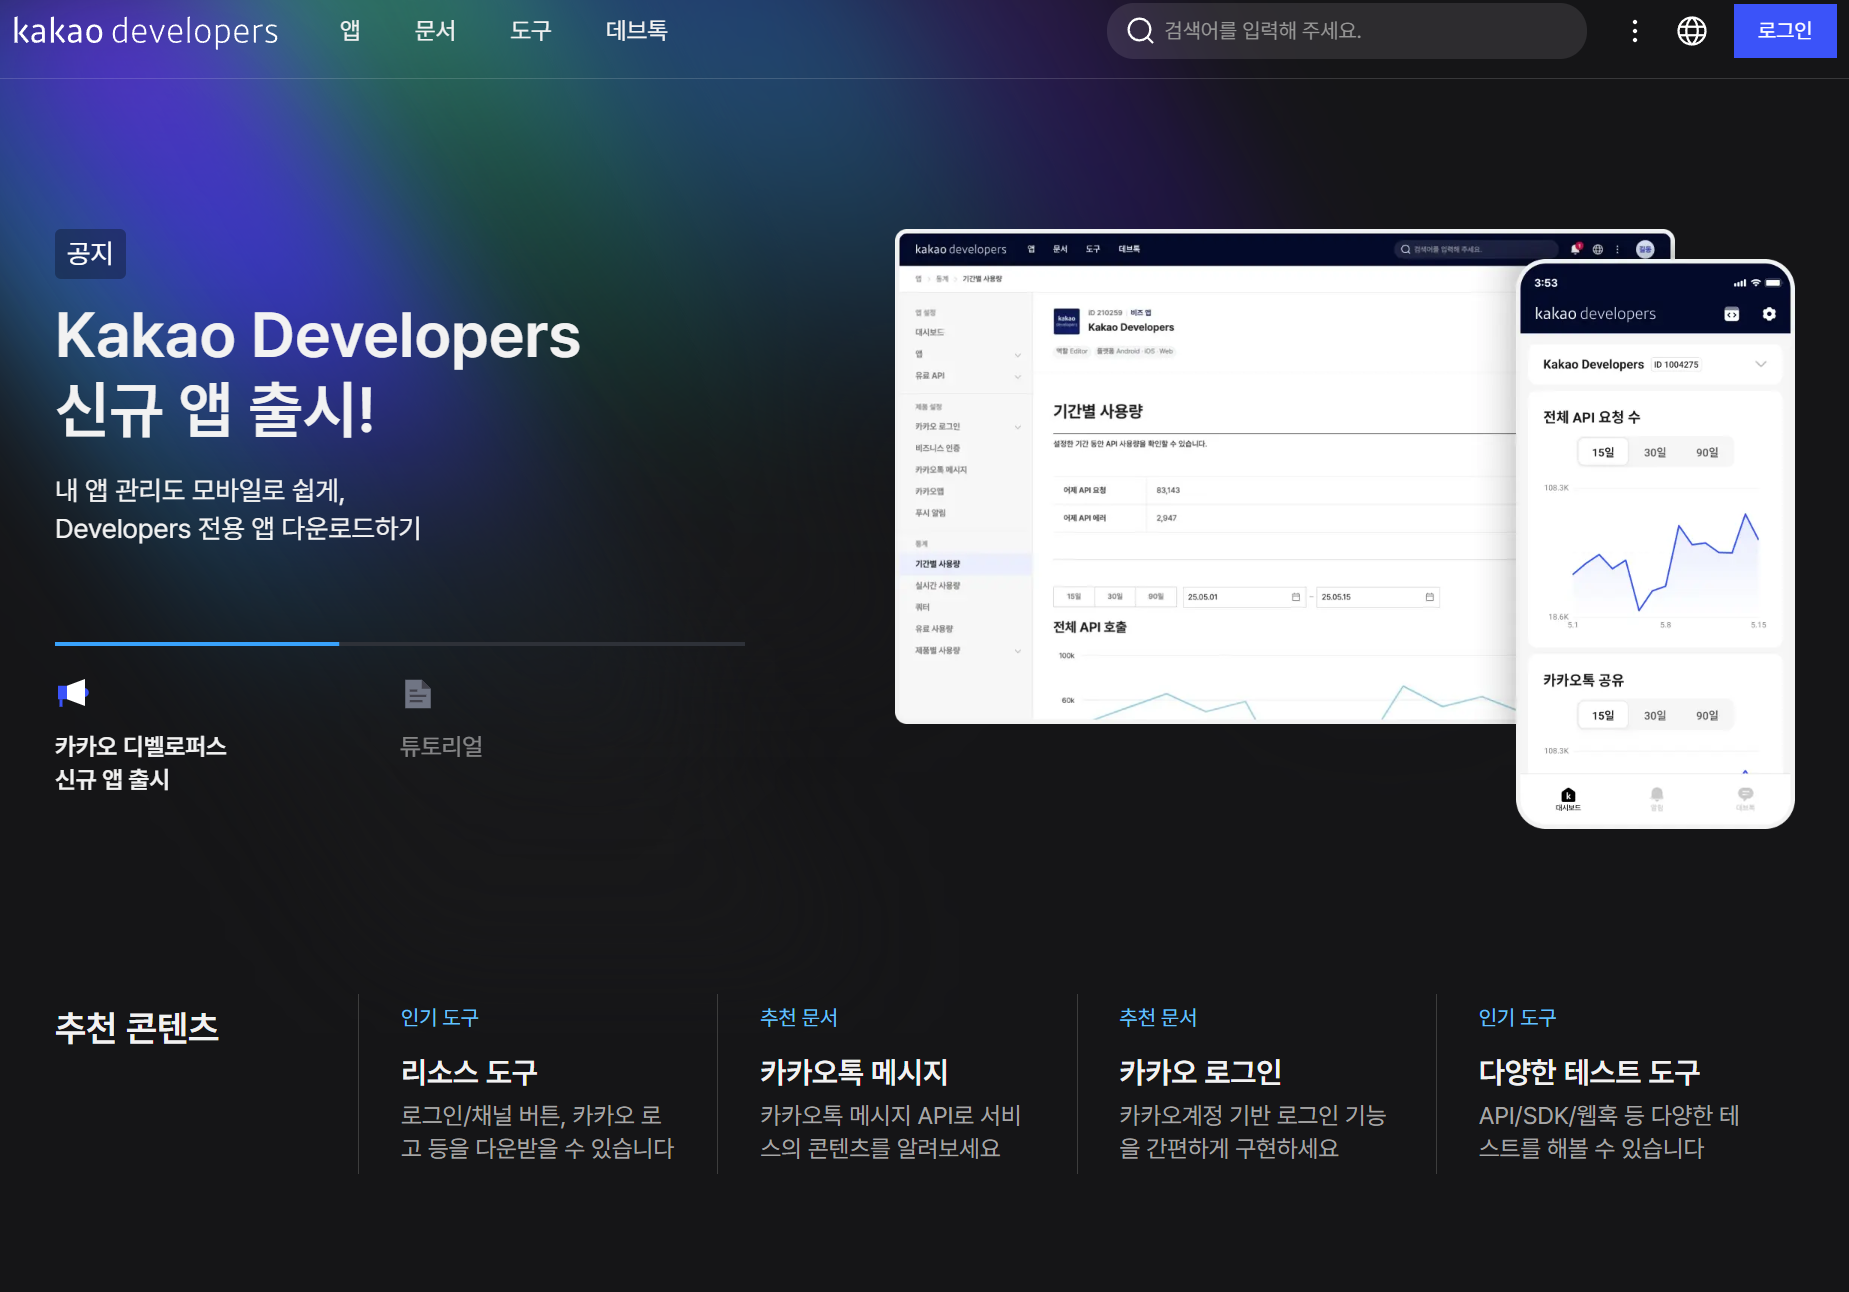Image resolution: width=1849 pixels, height=1292 pixels.
Task: Open the Kakao Developers 신규 앱 출시 headline
Action: (318, 372)
